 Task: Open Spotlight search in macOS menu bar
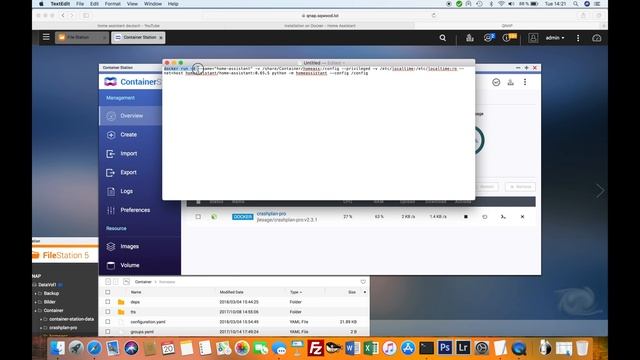coord(576,4)
